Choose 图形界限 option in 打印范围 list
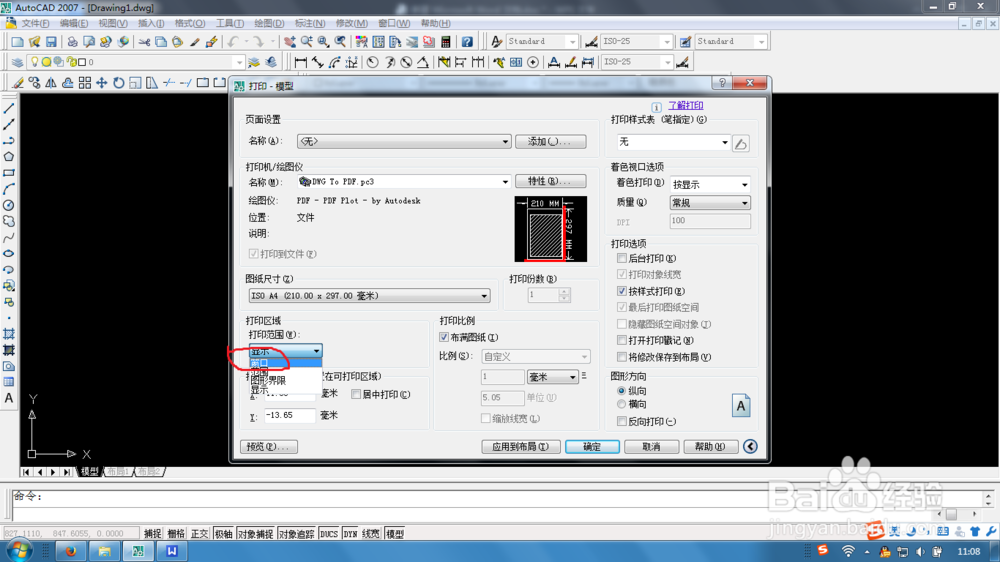Image resolution: width=1000 pixels, height=562 pixels. pos(285,380)
